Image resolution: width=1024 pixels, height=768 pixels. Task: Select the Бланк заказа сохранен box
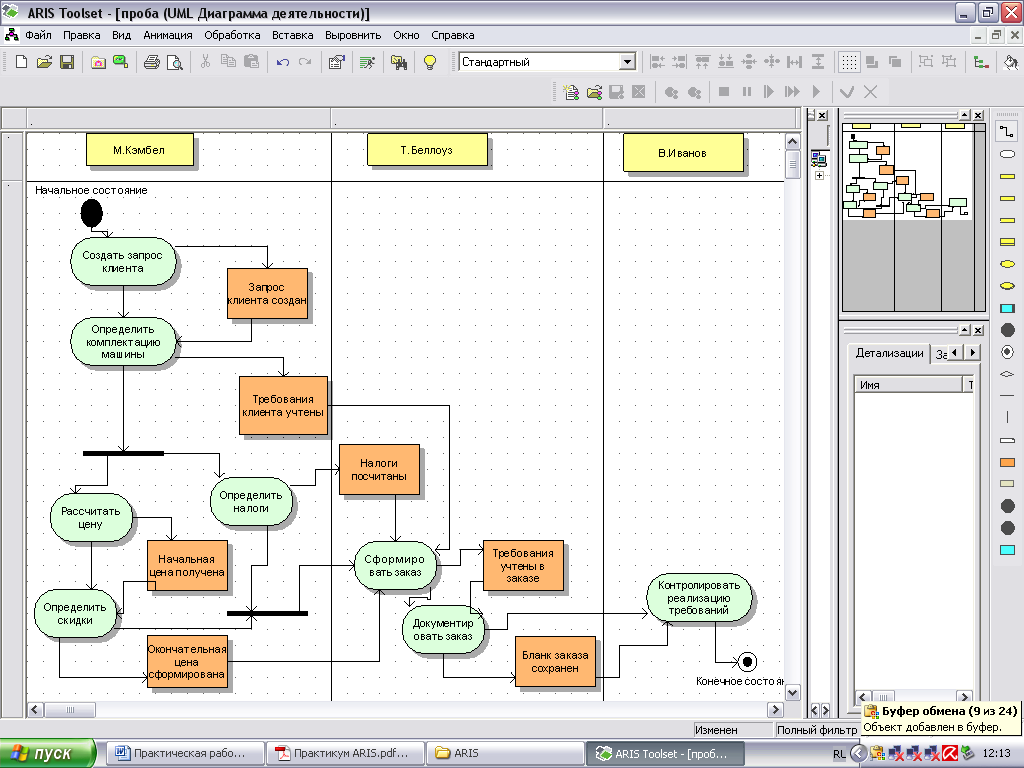click(555, 662)
